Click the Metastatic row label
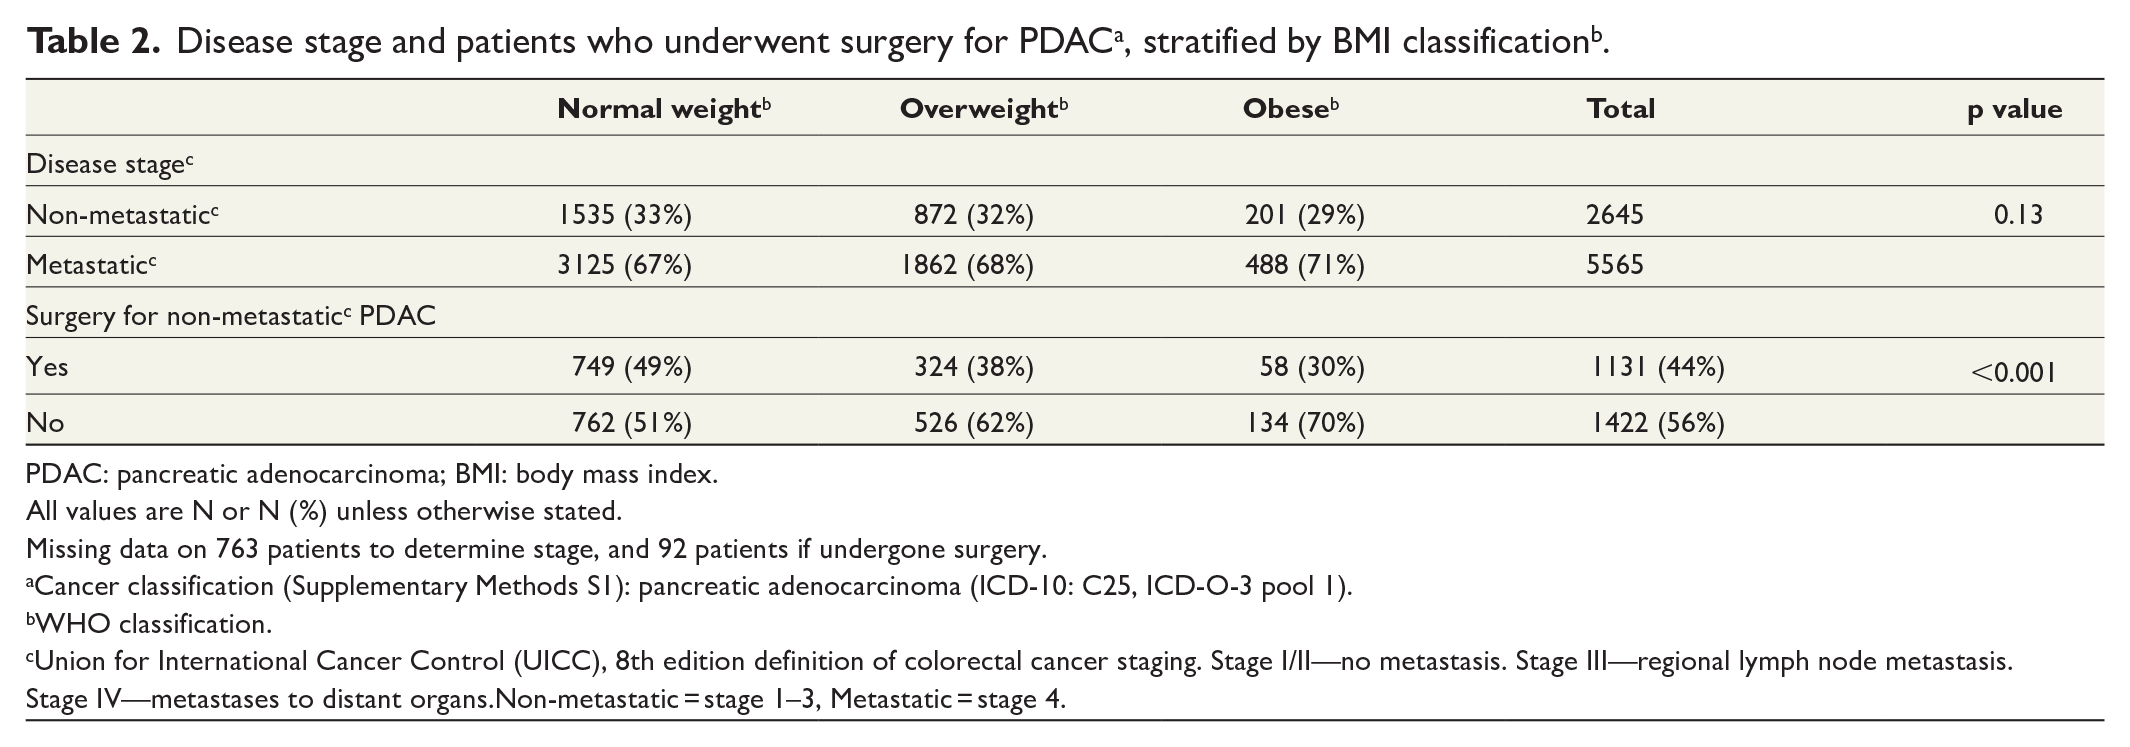 click(x=92, y=265)
